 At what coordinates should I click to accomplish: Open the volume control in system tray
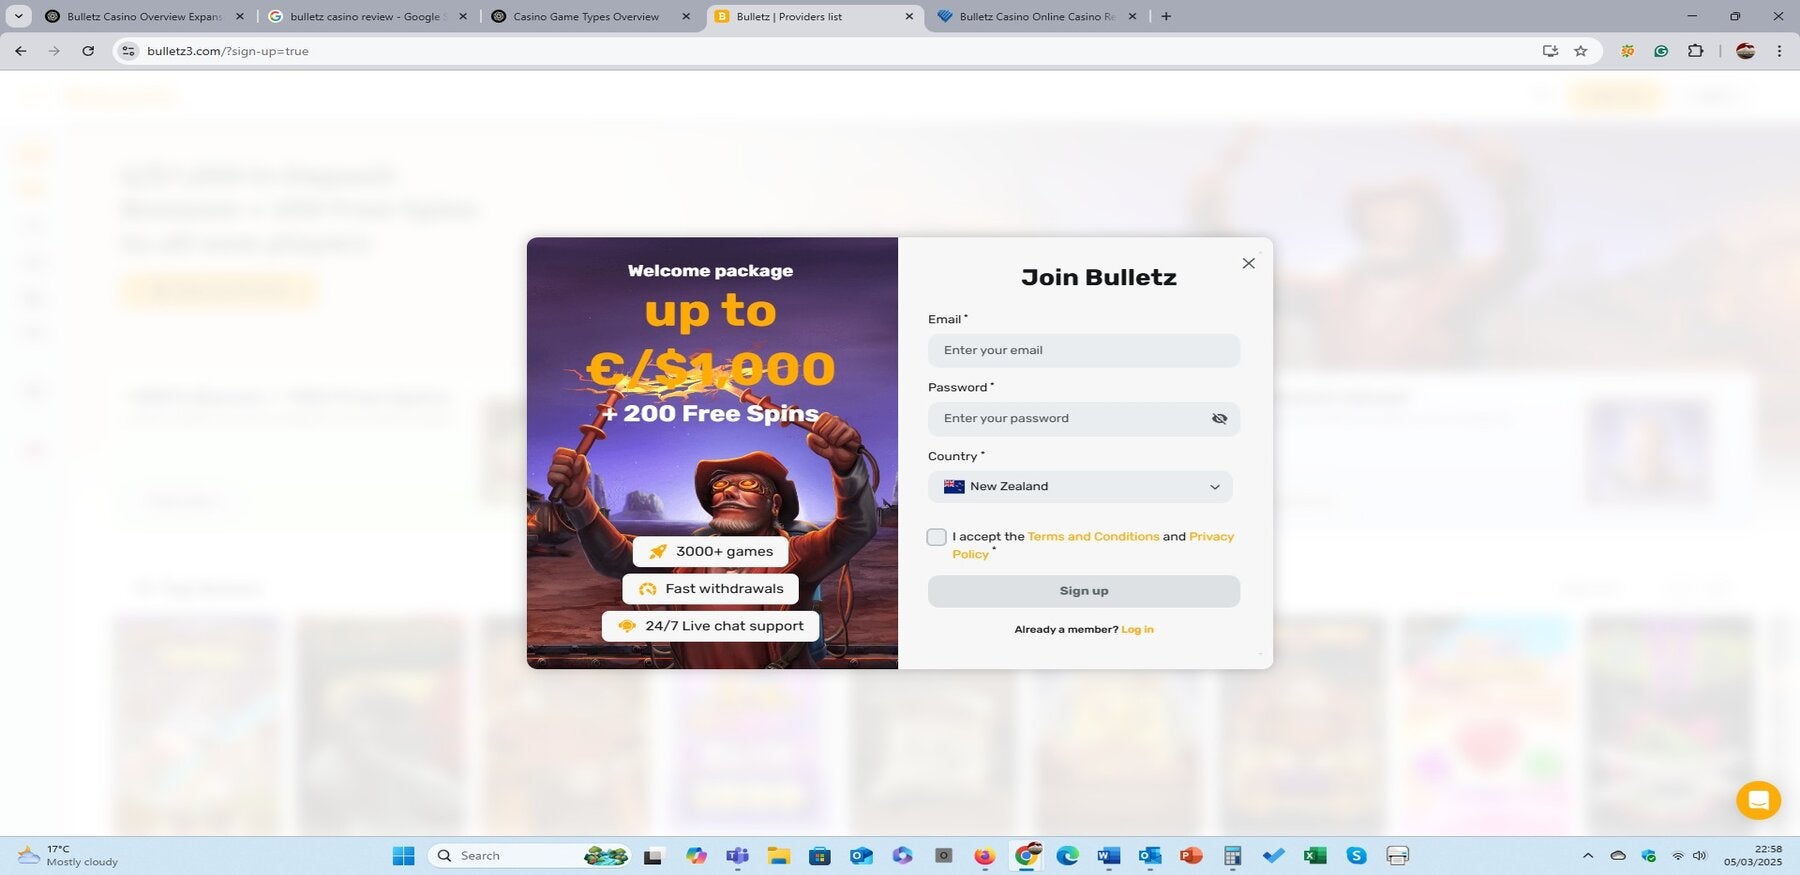point(1699,856)
